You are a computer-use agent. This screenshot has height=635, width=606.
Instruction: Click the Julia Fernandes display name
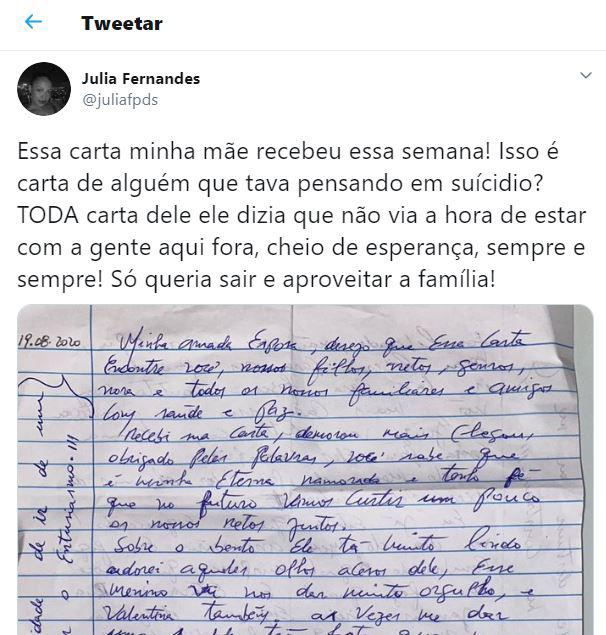pyautogui.click(x=140, y=78)
